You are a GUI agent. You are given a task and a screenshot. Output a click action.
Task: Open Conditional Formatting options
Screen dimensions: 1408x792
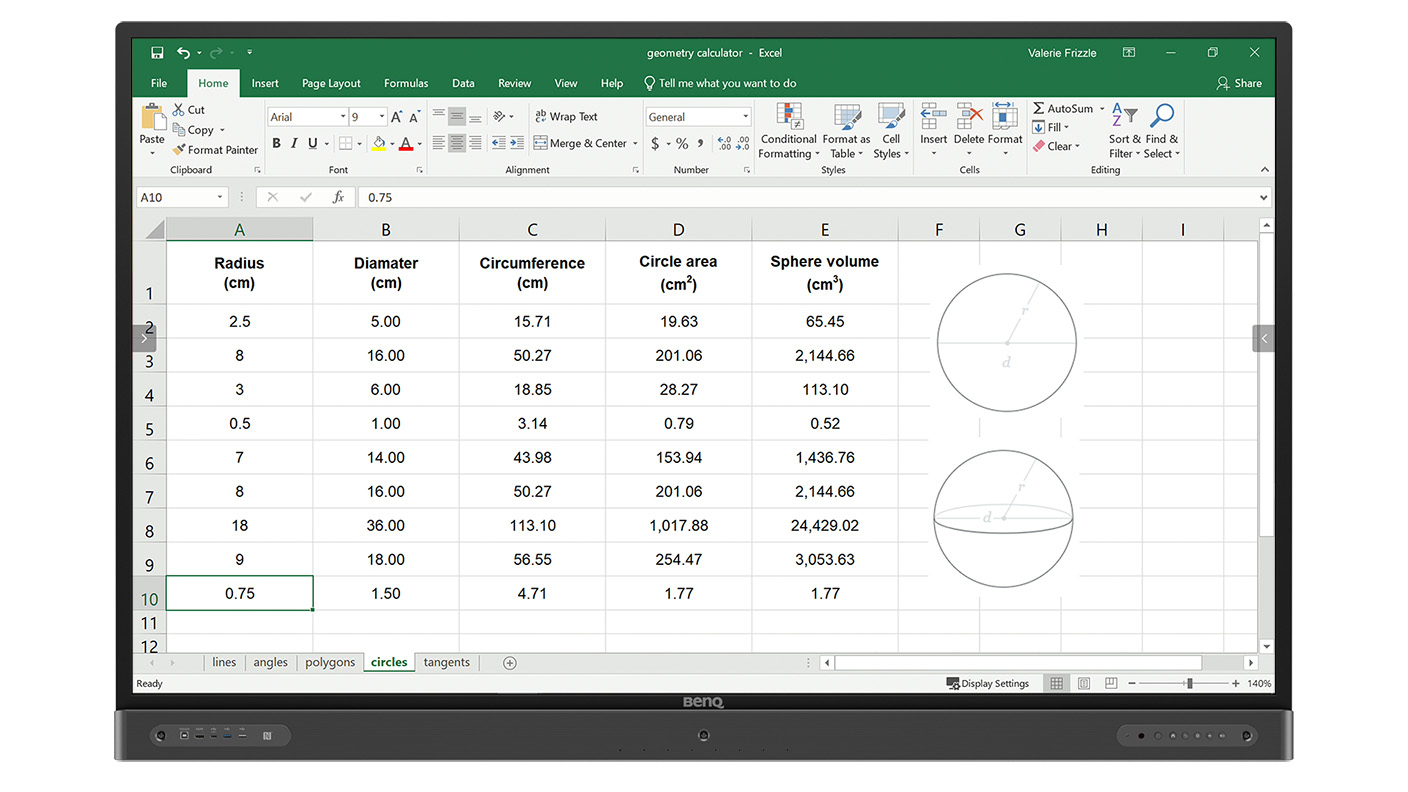tap(788, 130)
